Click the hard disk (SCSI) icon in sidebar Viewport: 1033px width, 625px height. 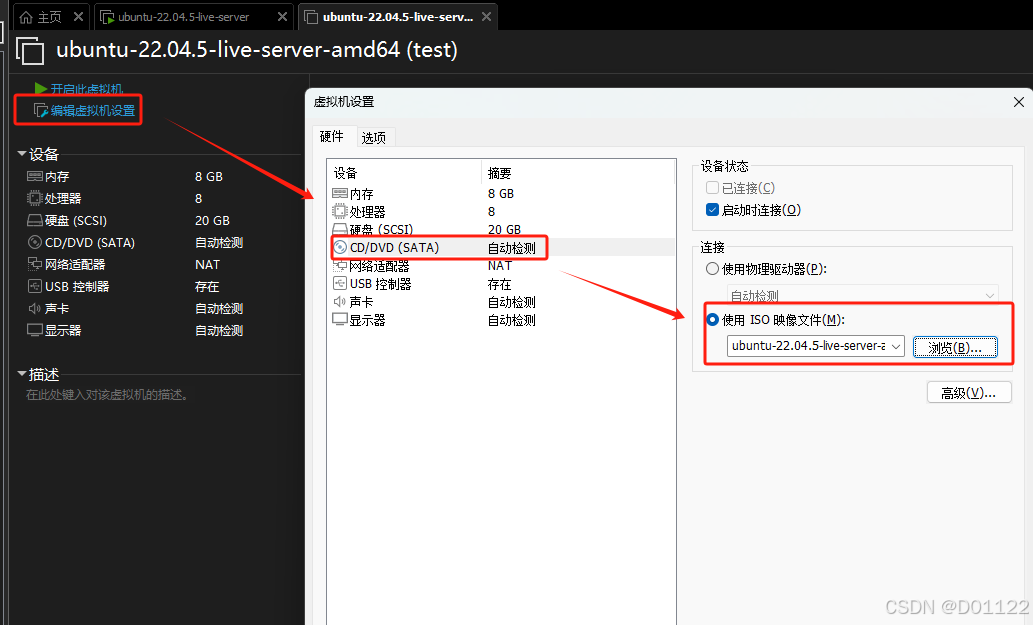tap(34, 220)
